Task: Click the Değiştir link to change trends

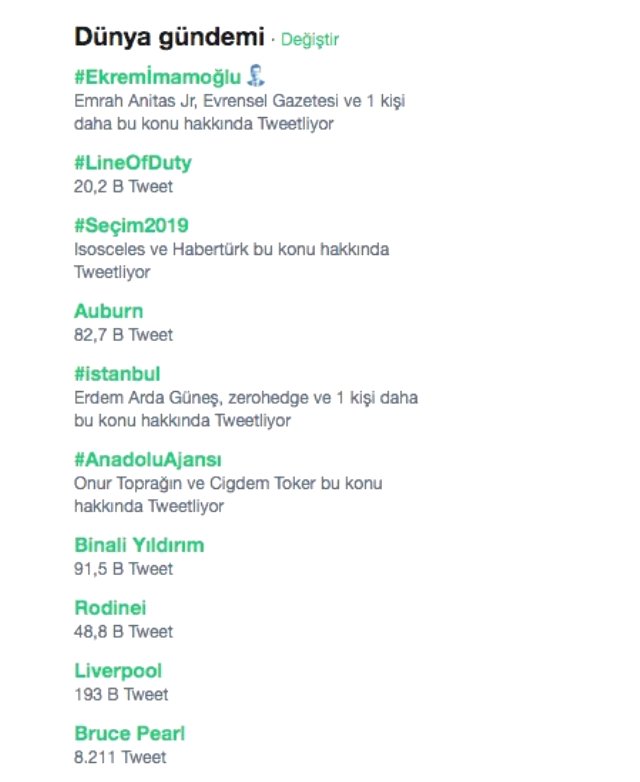Action: [x=310, y=39]
